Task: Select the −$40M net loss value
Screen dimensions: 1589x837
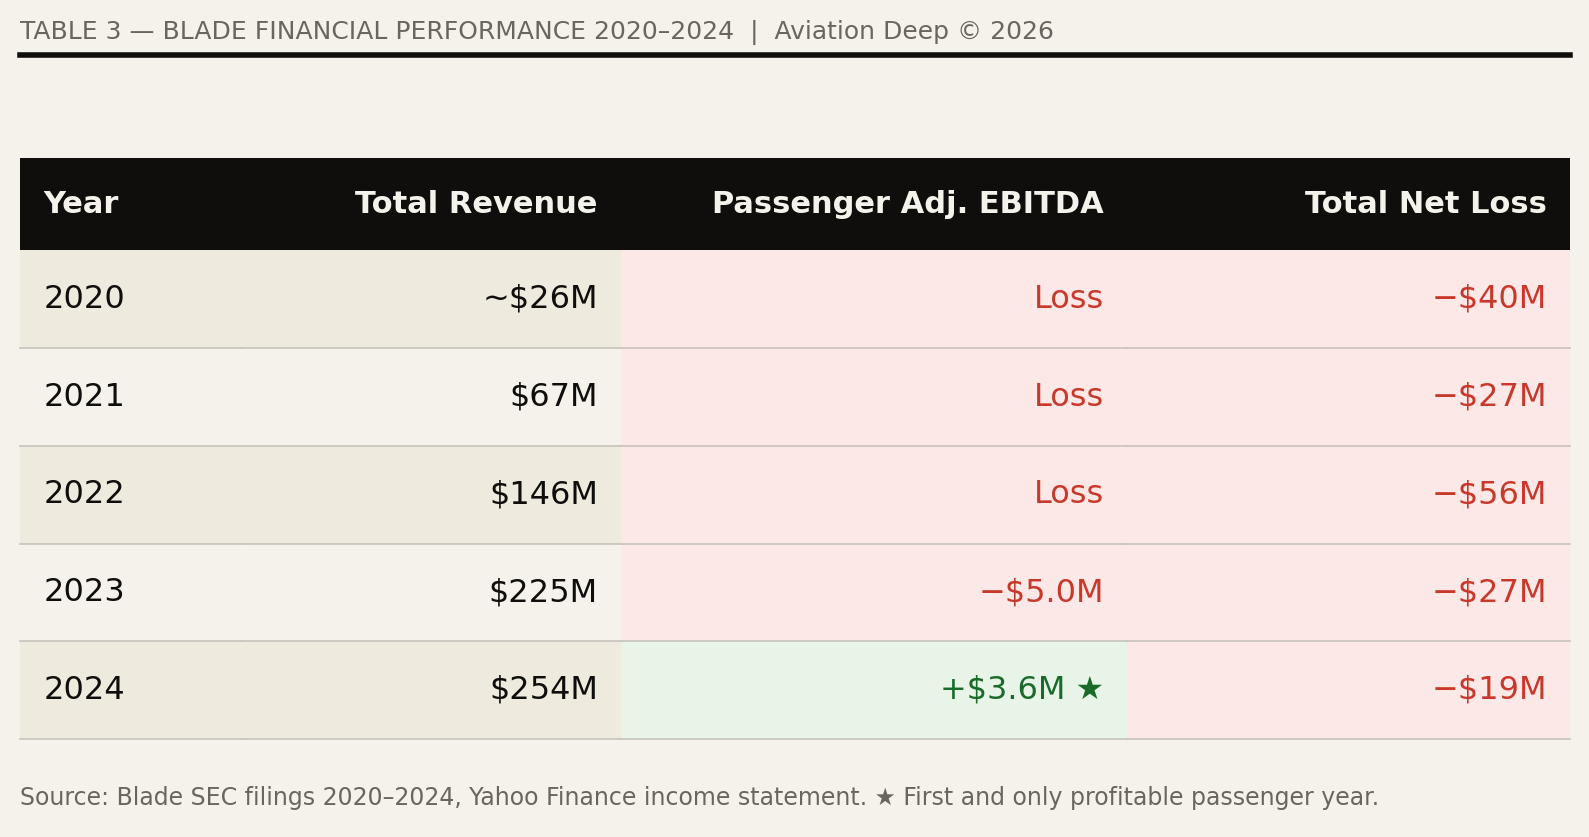Action: point(1489,299)
